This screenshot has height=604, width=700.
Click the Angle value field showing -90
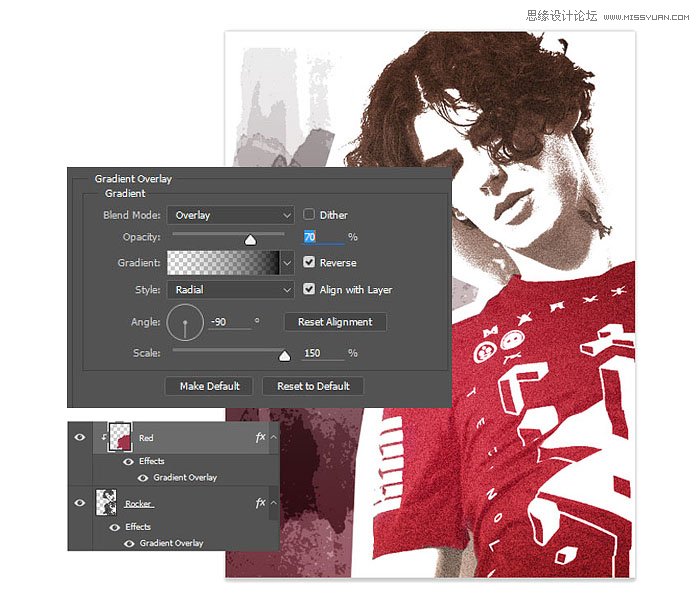click(x=229, y=322)
